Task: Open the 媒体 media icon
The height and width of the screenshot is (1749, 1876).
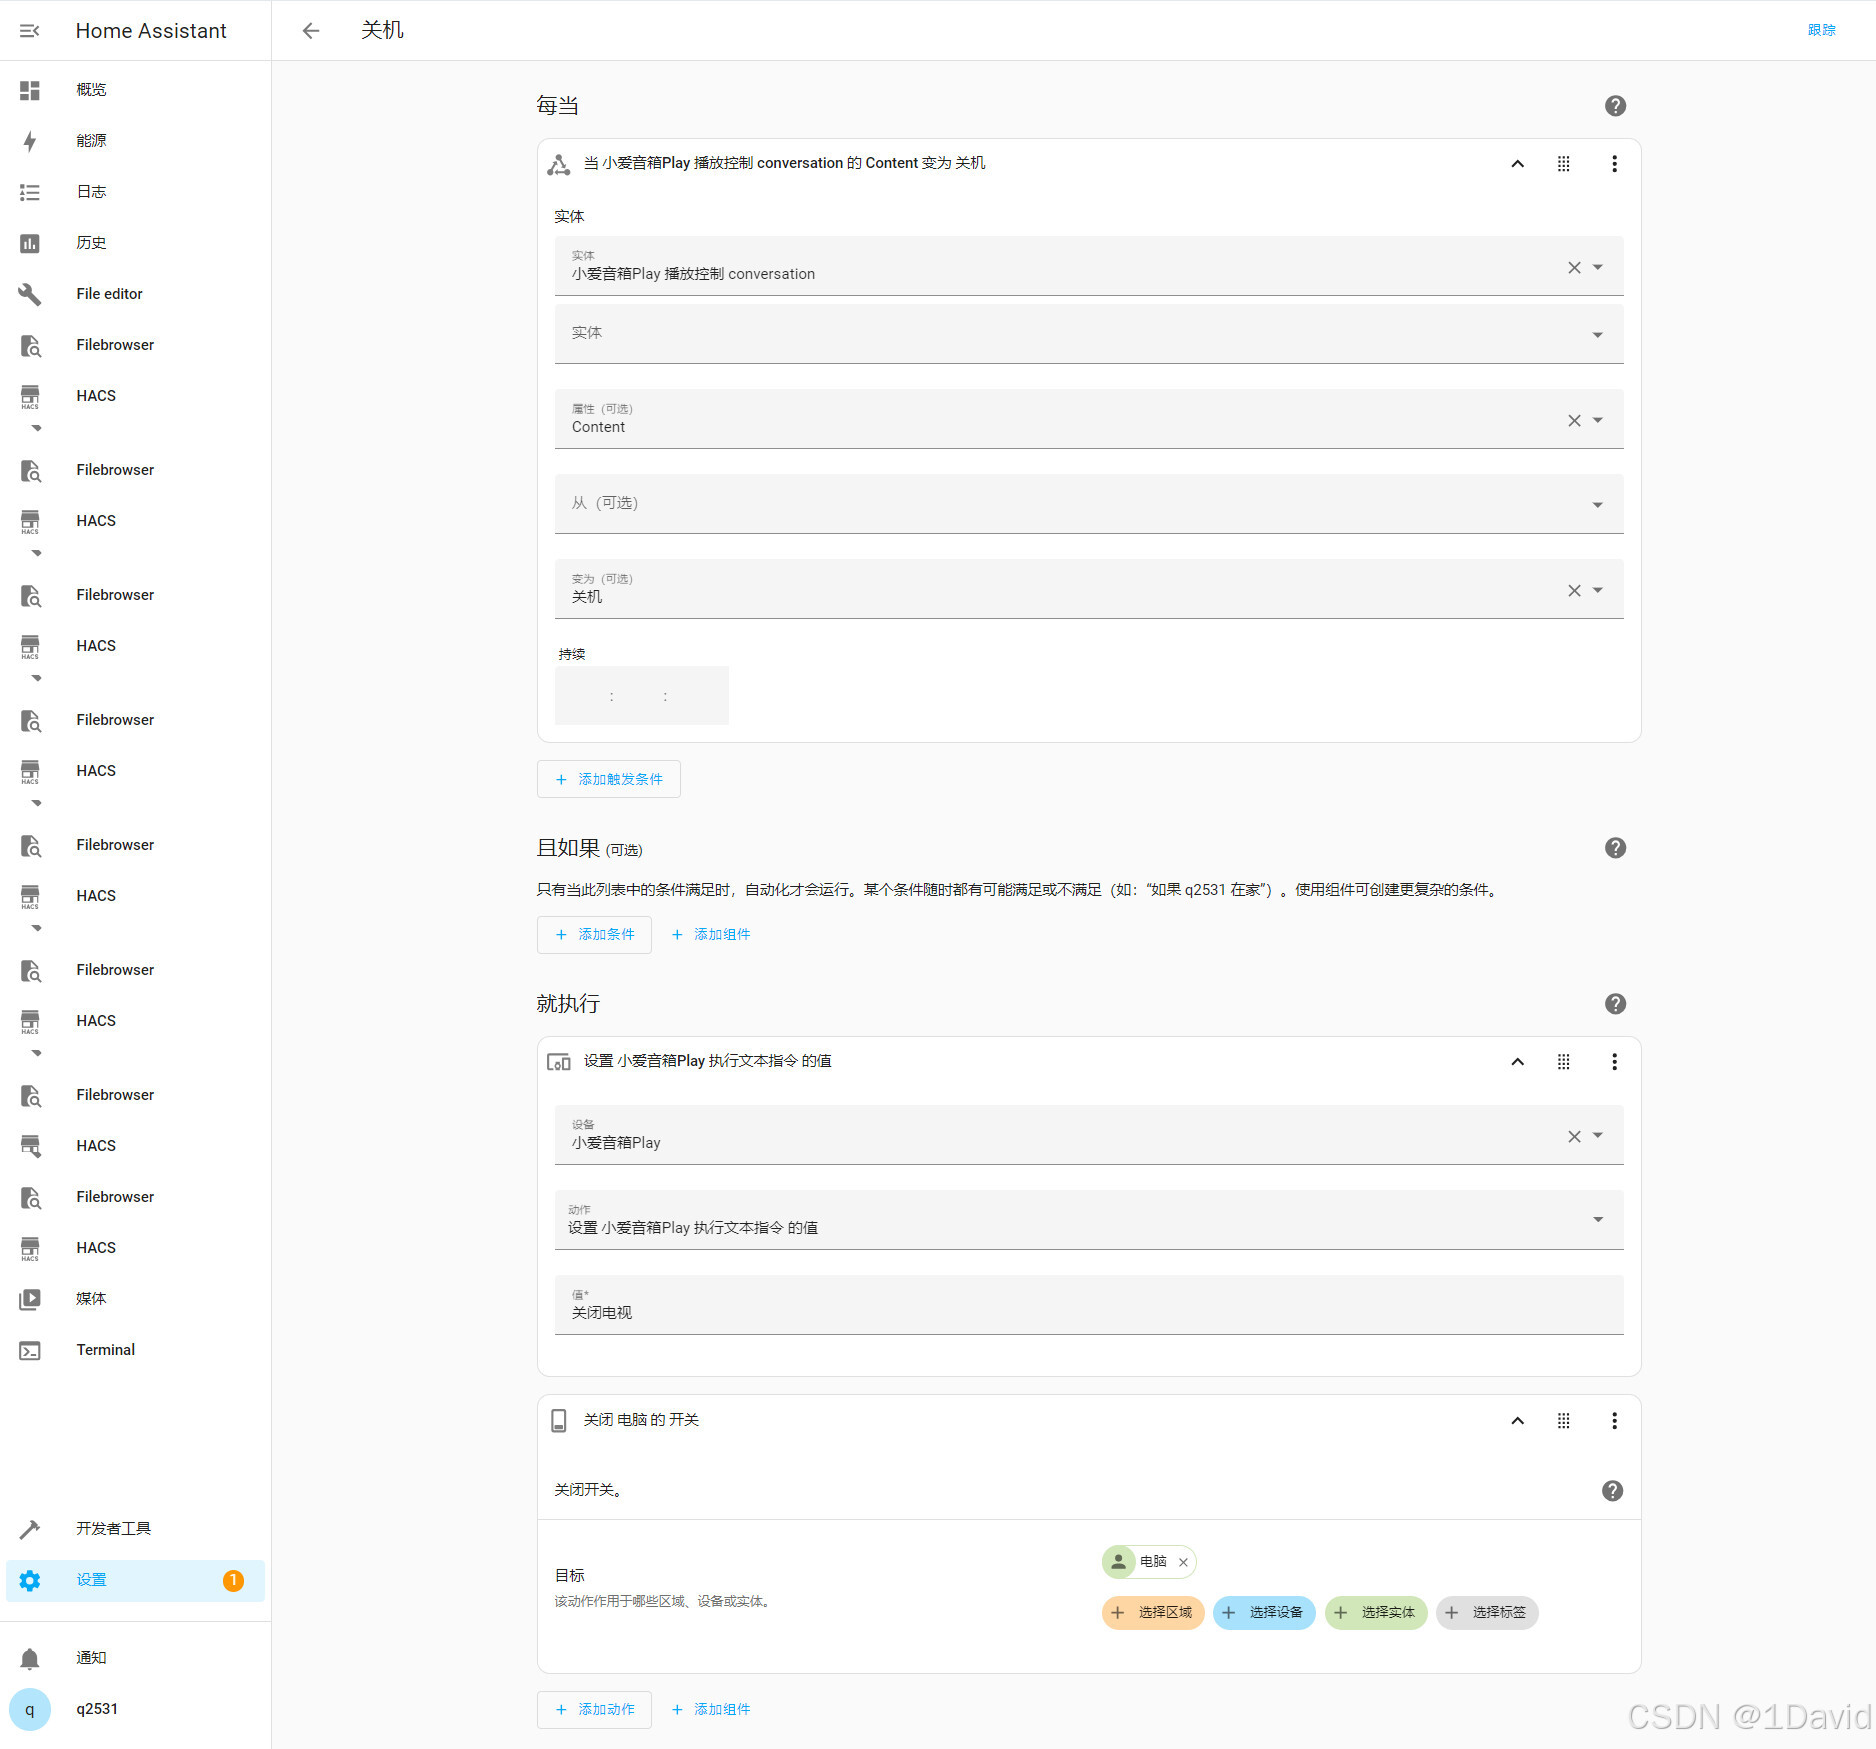Action: coord(30,1299)
